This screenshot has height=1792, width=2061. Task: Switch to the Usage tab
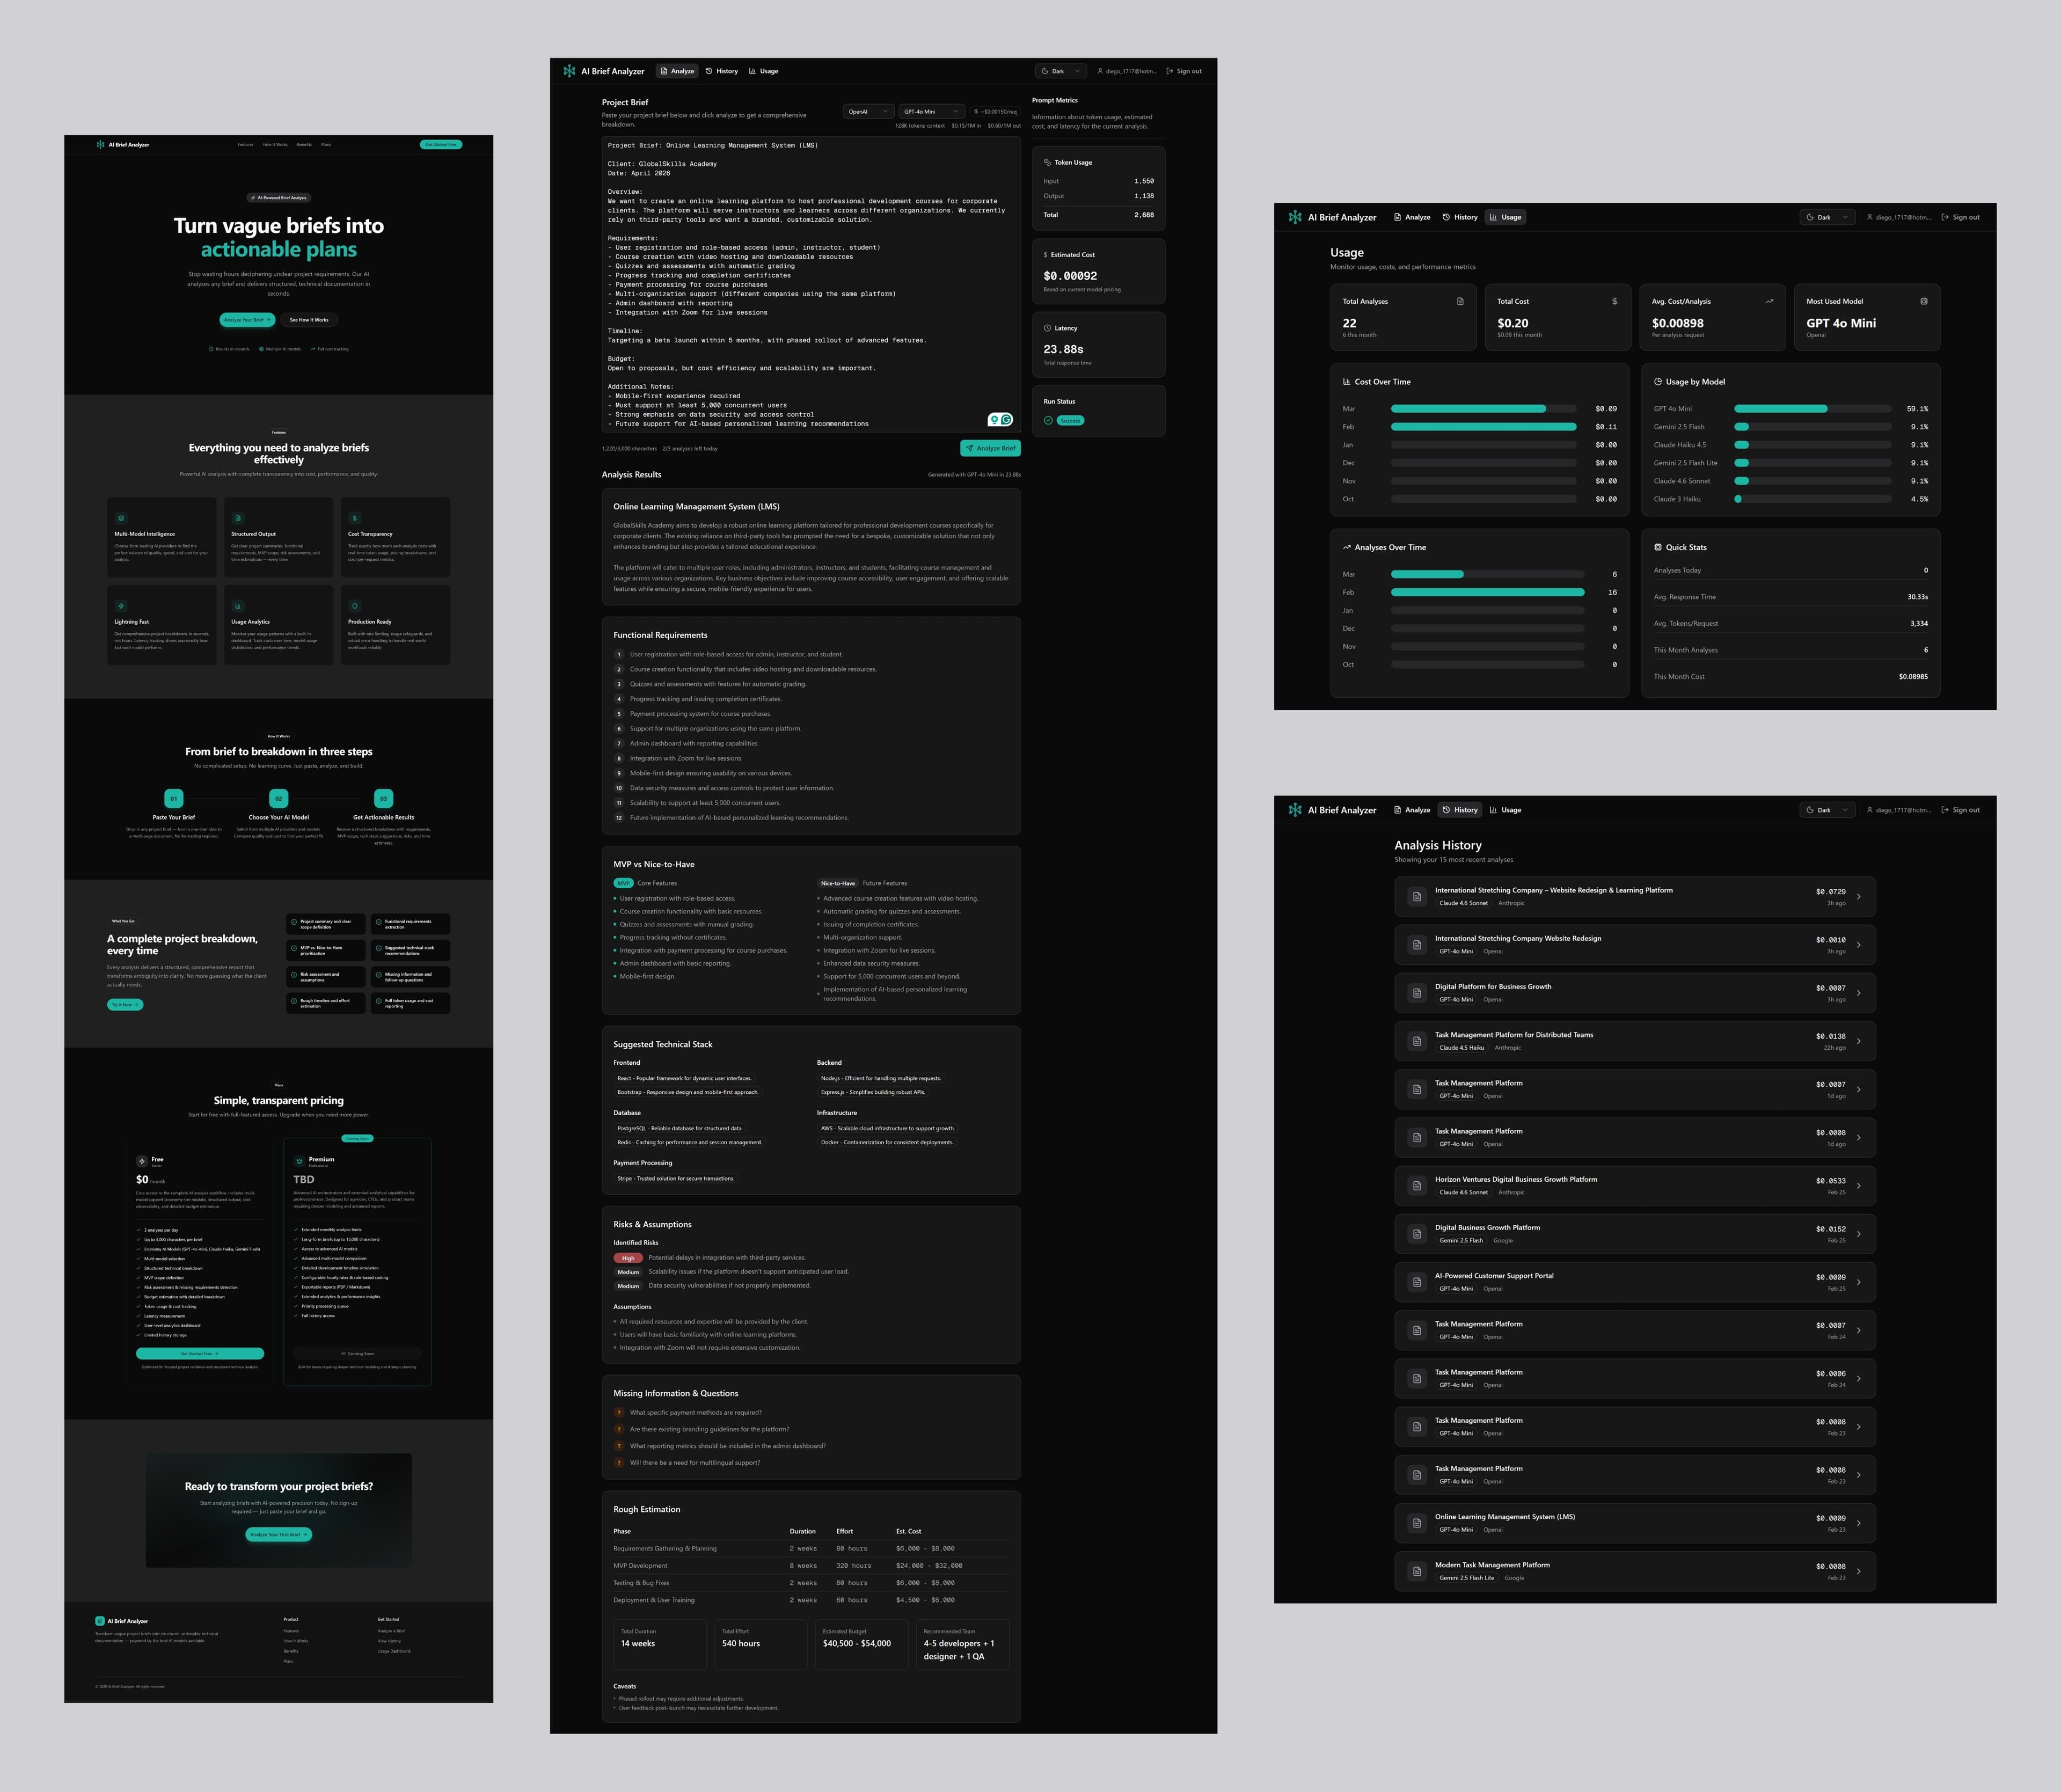[764, 71]
